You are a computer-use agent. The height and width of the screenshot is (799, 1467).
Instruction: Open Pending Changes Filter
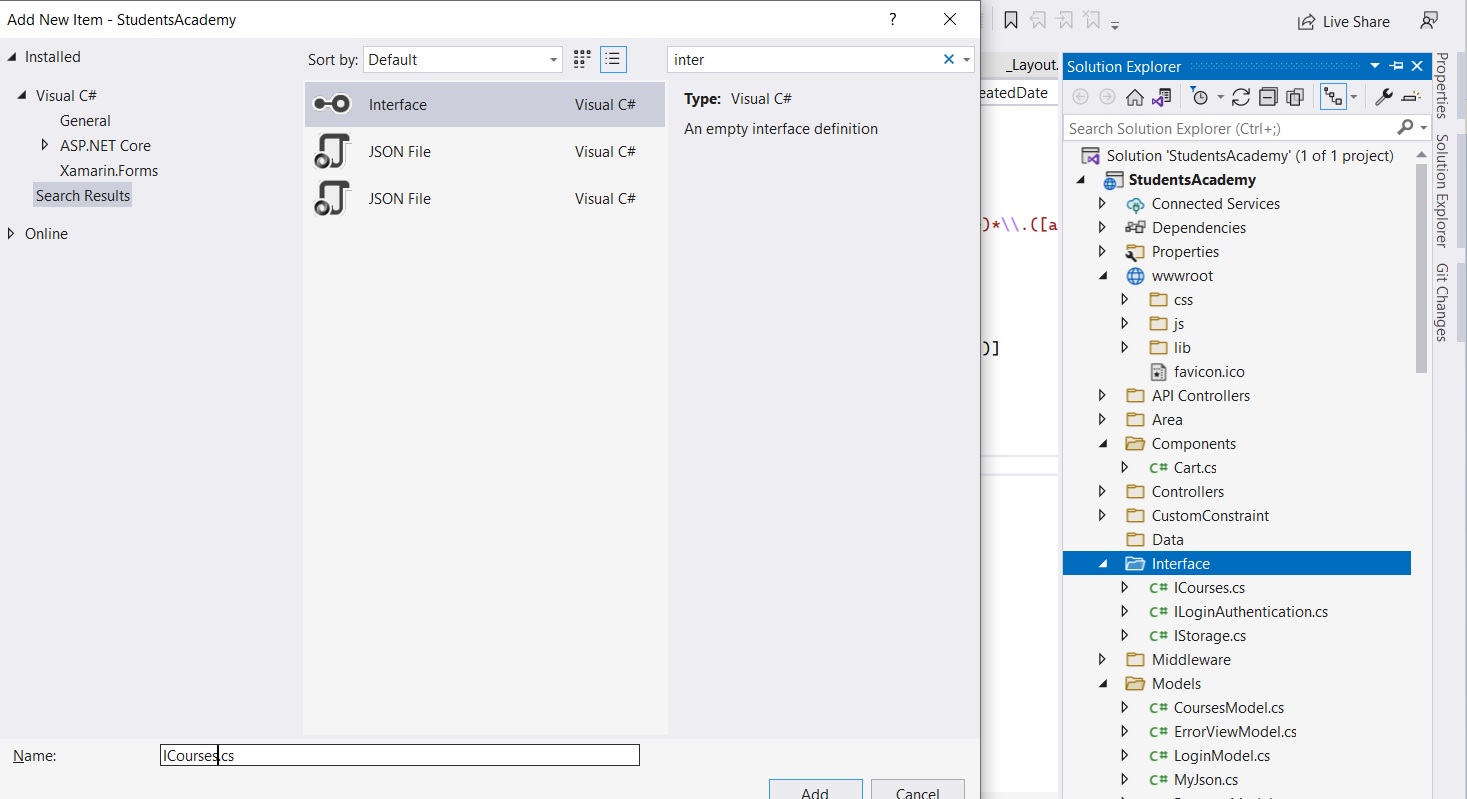coord(1200,97)
